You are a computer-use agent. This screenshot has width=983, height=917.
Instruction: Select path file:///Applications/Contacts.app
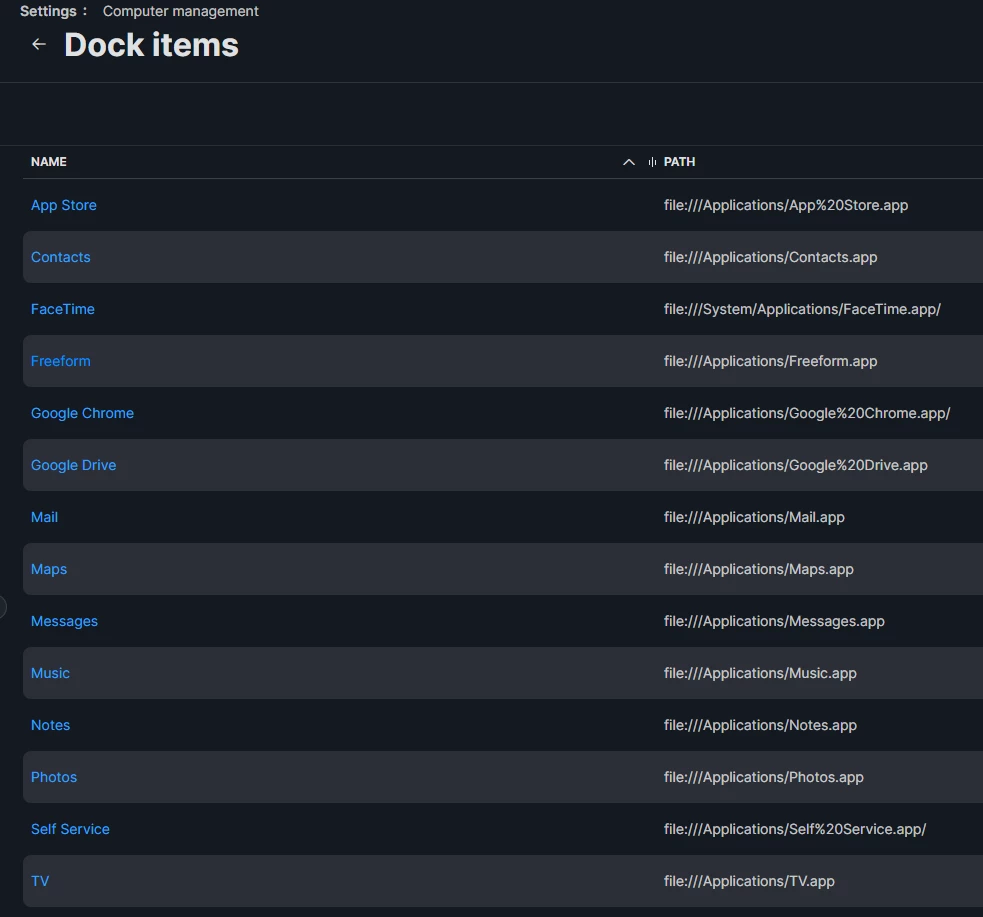click(770, 257)
